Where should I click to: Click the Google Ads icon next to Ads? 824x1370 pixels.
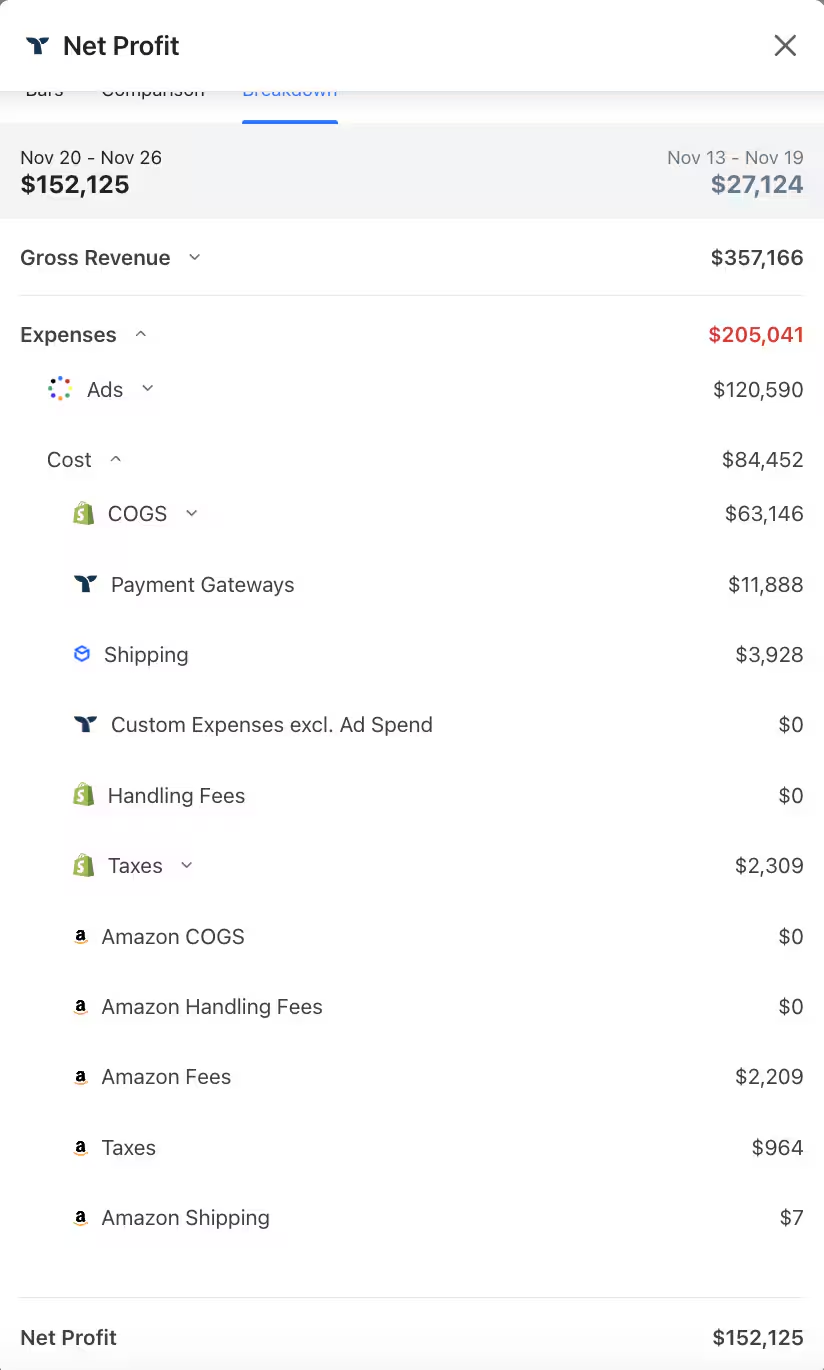coord(59,389)
